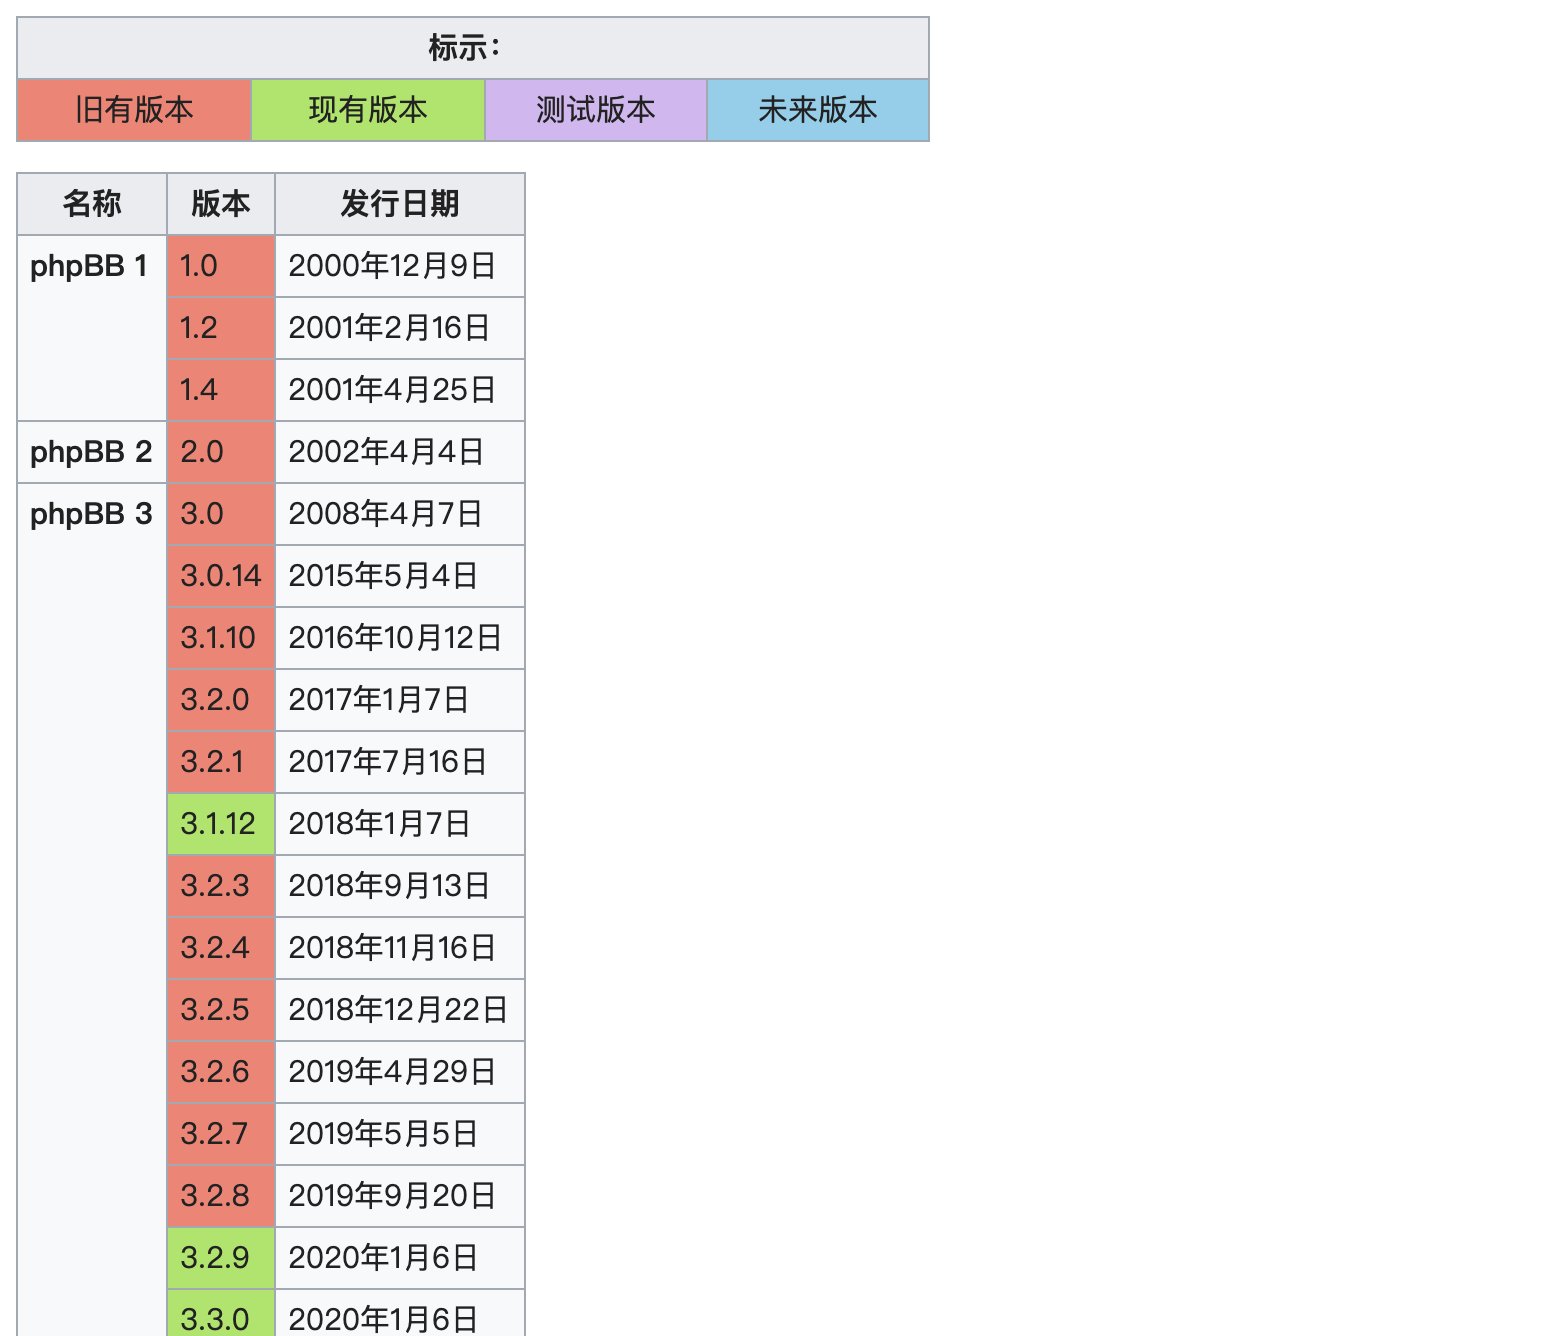The height and width of the screenshot is (1336, 1548).
Task: Click the 2020年1月6日 date beside 3.3.0
Action: [x=400, y=1314]
